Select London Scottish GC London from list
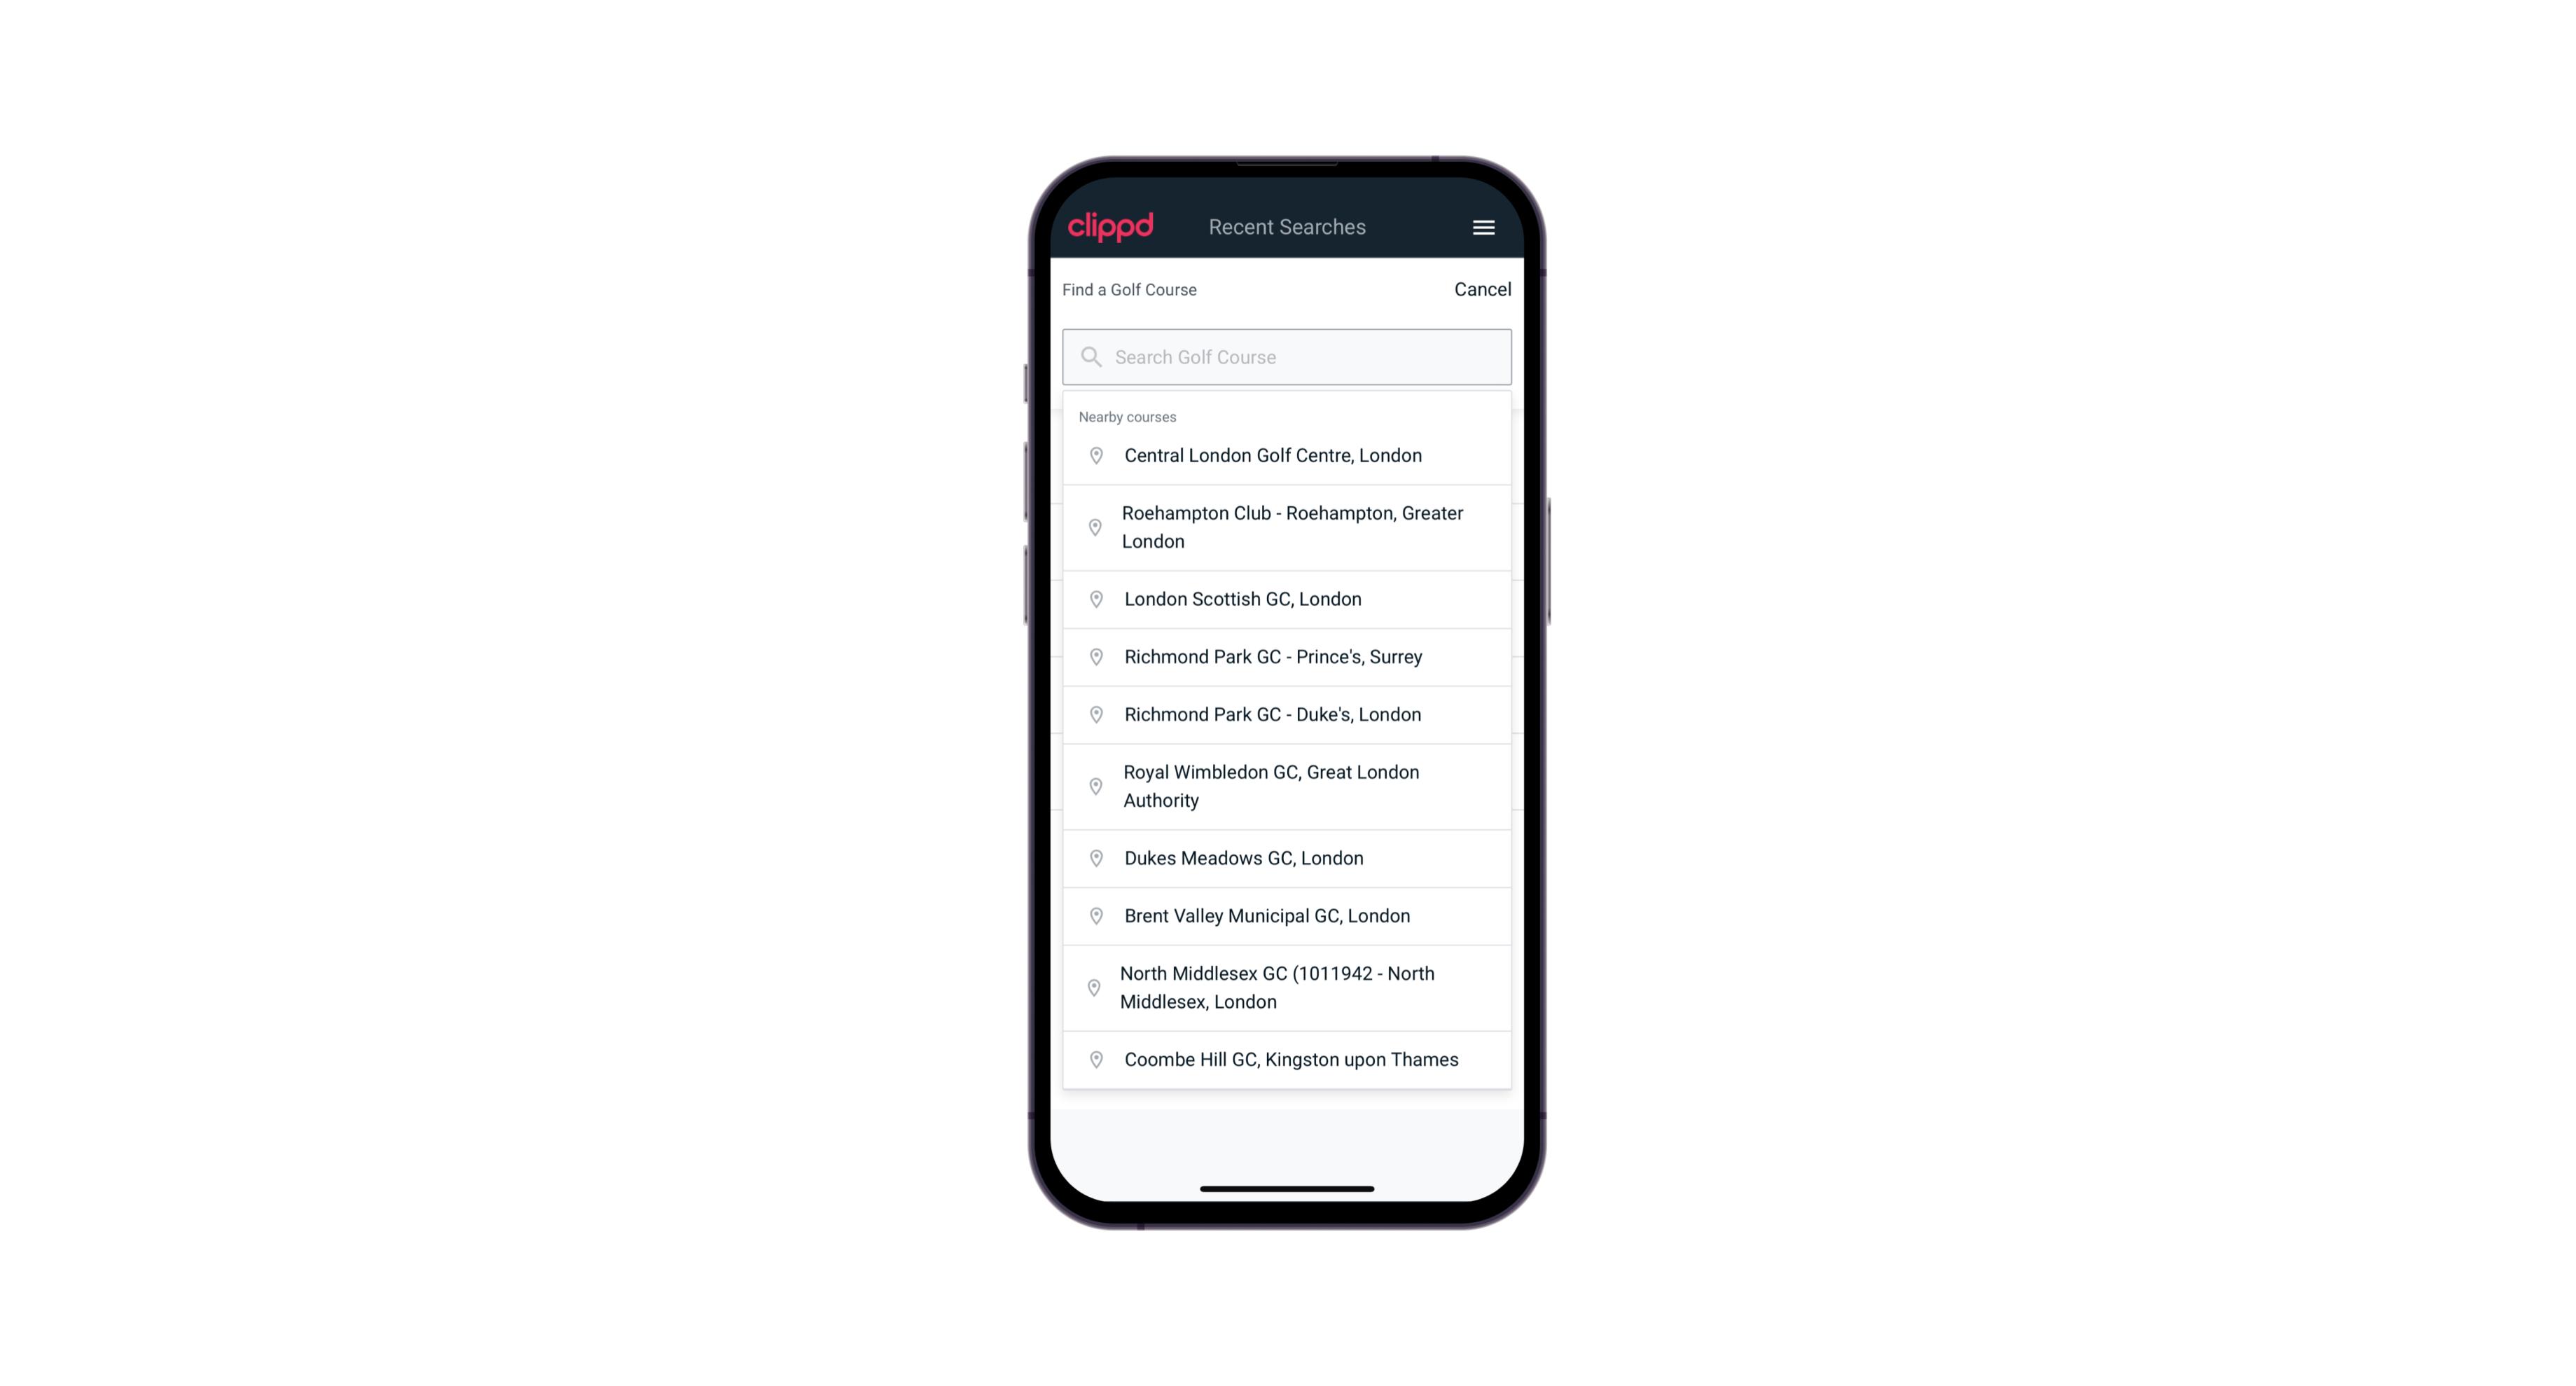The image size is (2576, 1386). click(x=1288, y=599)
